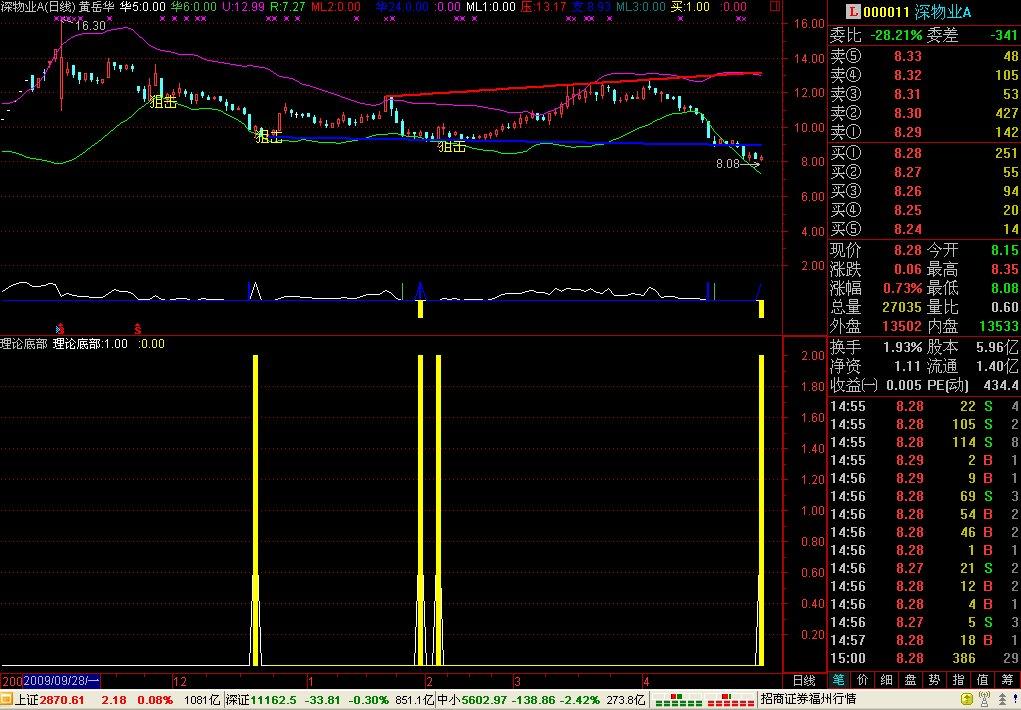Open the 值 value tab
The height and width of the screenshot is (710, 1021).
[983, 680]
